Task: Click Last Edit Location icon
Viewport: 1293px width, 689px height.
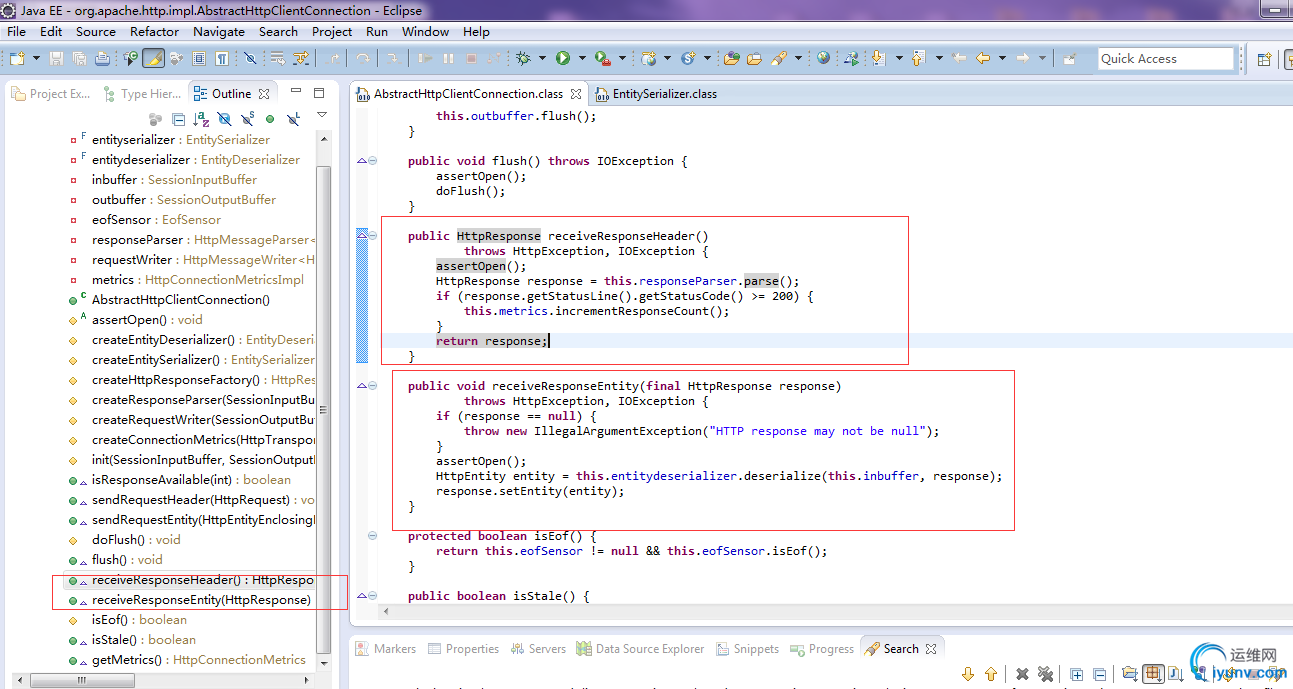Action: click(x=959, y=58)
